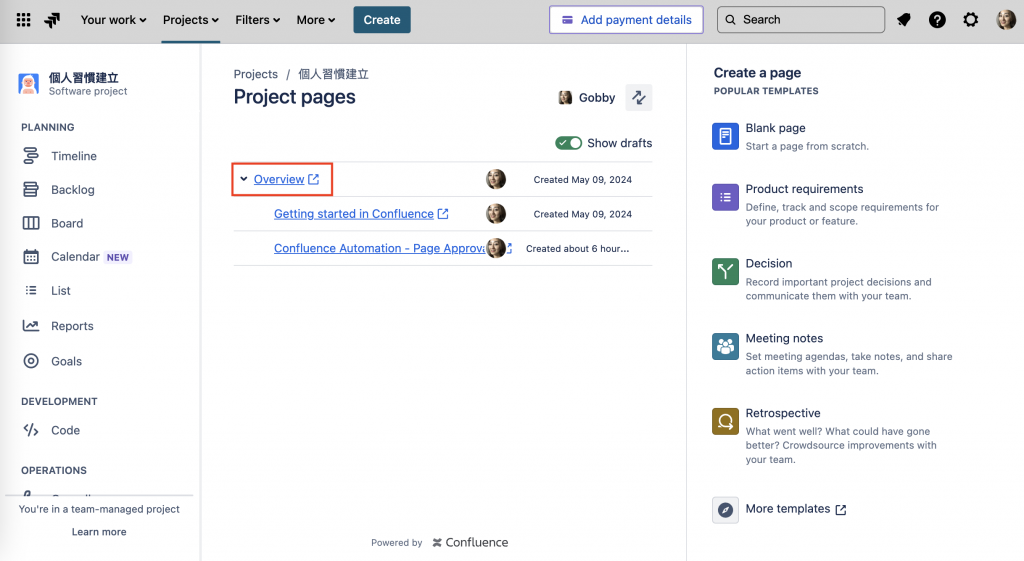
Task: Click the 個人習慣建立 breadcrumb link
Action: click(x=334, y=74)
